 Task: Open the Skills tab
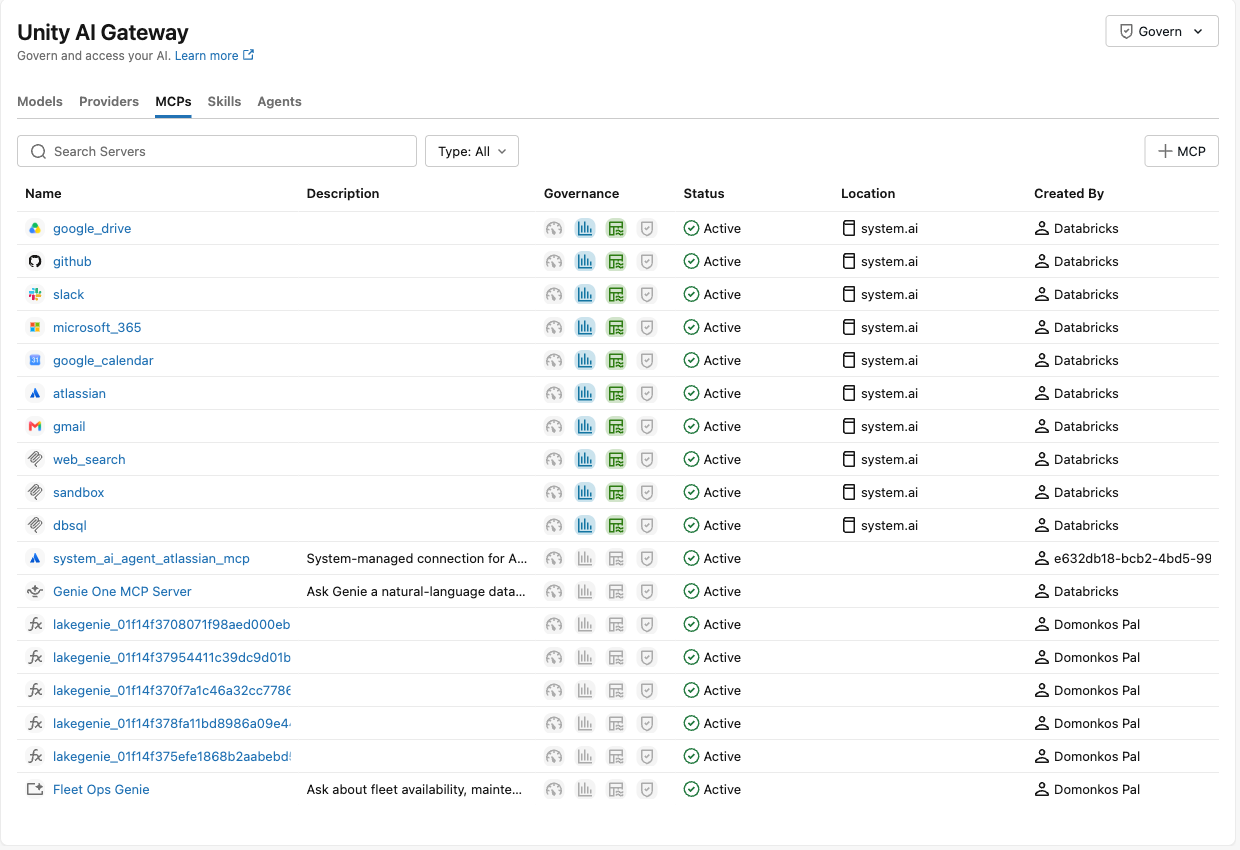[x=224, y=101]
